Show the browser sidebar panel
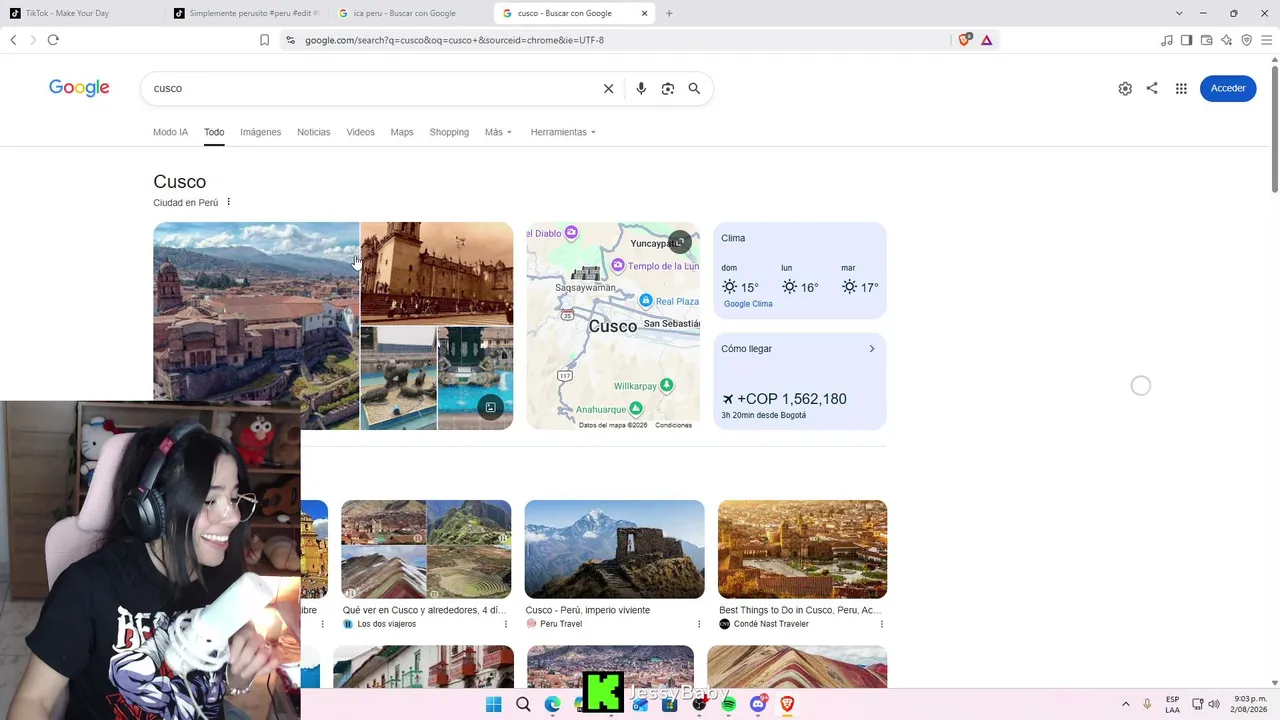This screenshot has height=720, width=1280. pos(1187,40)
